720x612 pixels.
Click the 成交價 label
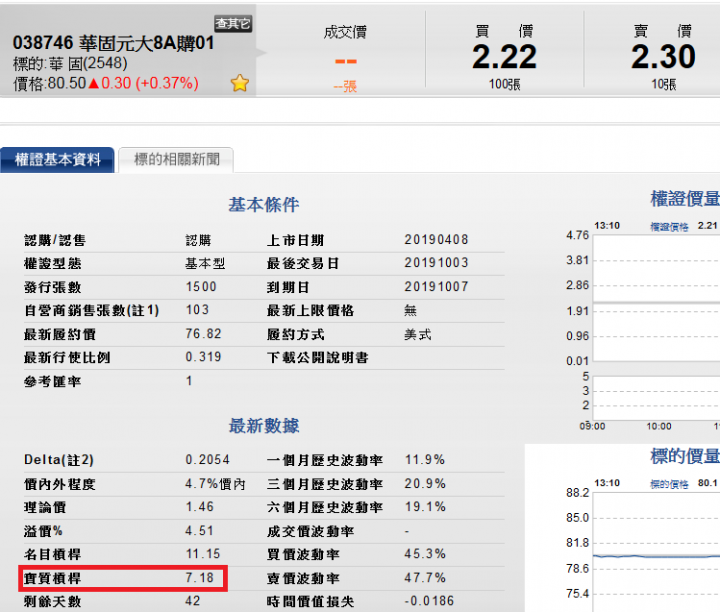[x=345, y=32]
